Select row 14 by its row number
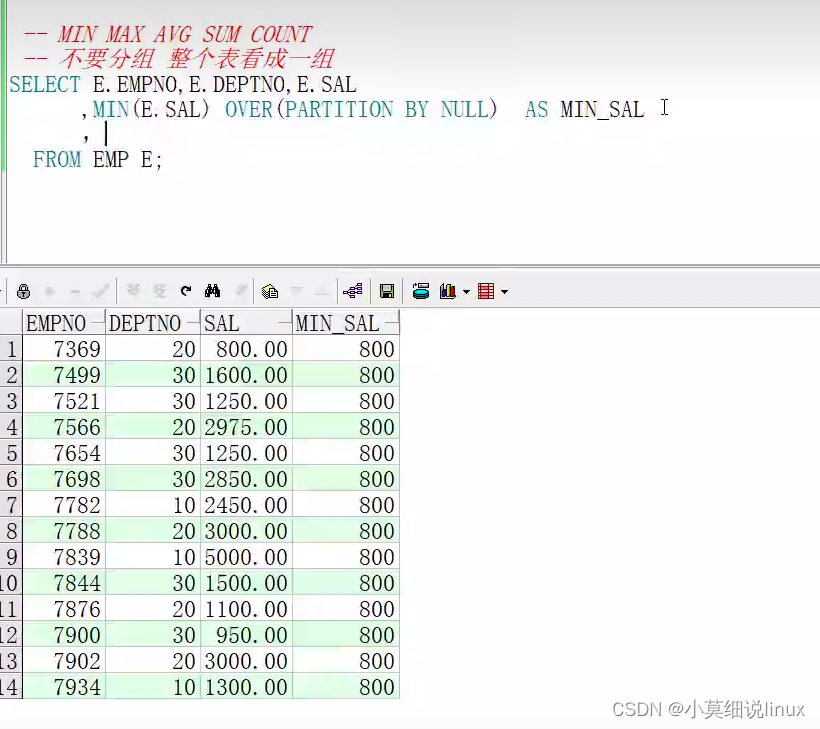Image resolution: width=820 pixels, height=729 pixels. [11, 687]
